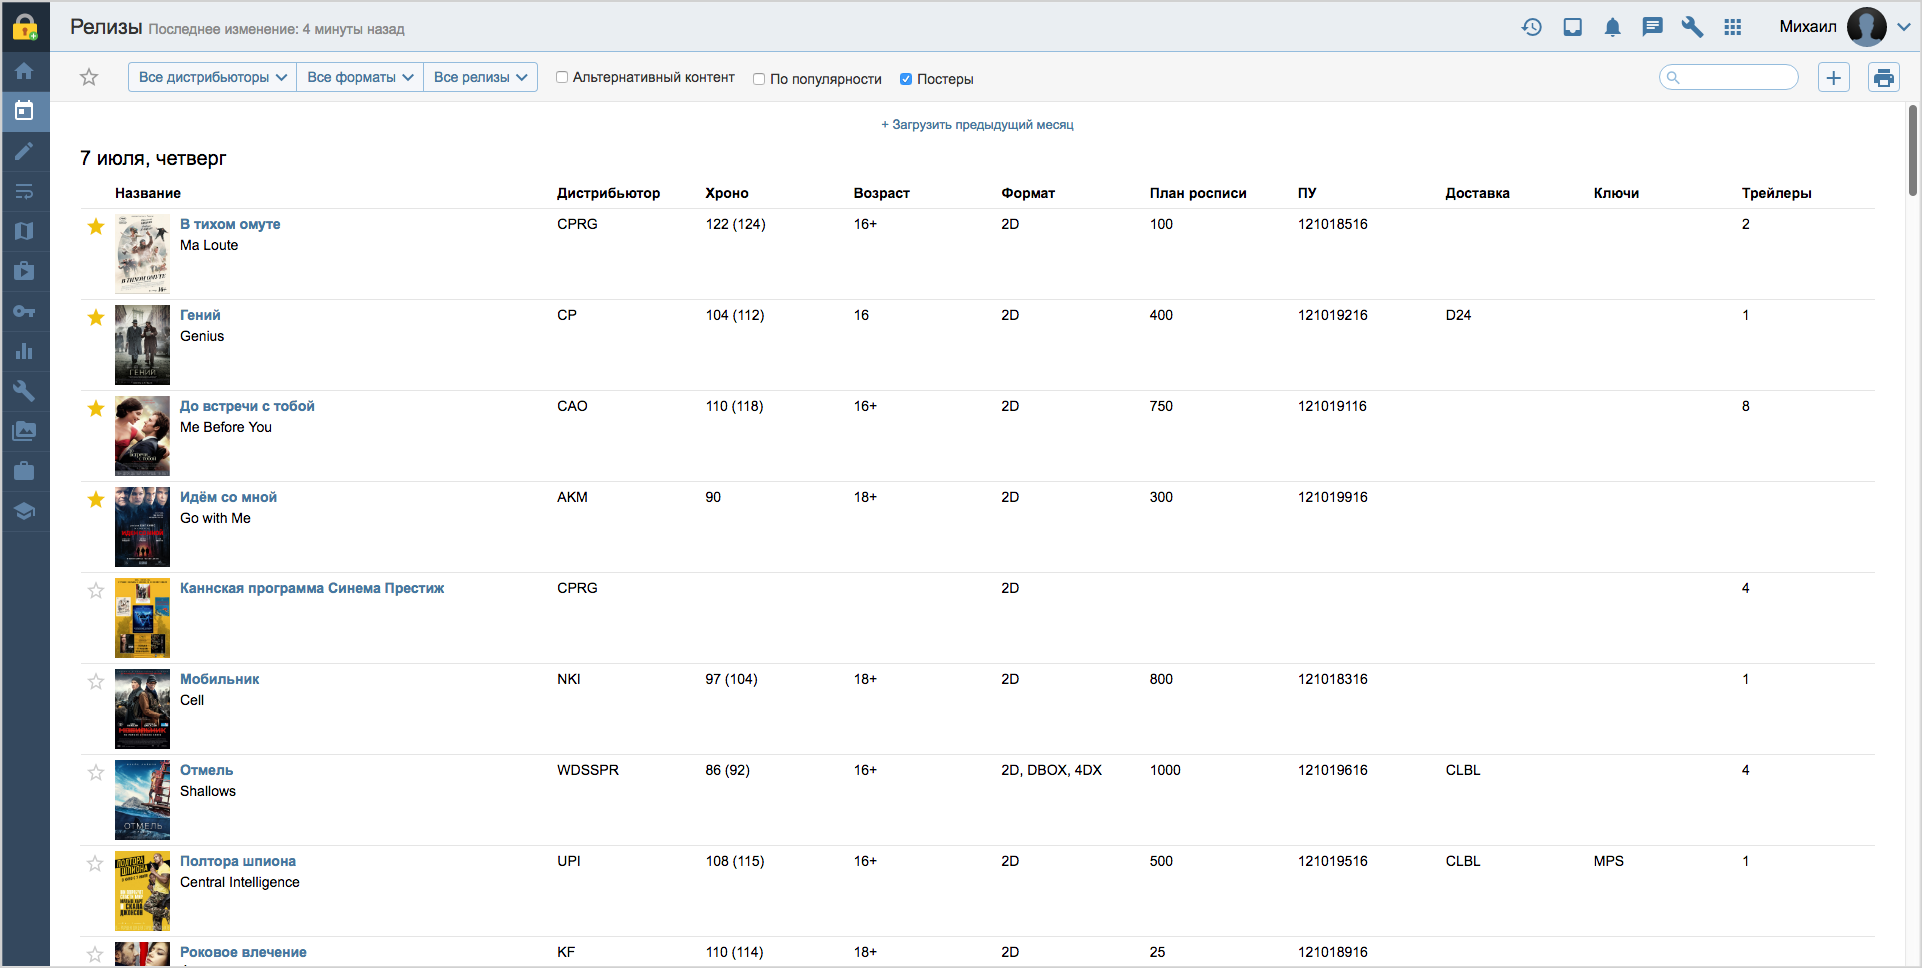Open Все дистрибьюторы dropdown
This screenshot has height=968, width=1922.
(x=212, y=77)
